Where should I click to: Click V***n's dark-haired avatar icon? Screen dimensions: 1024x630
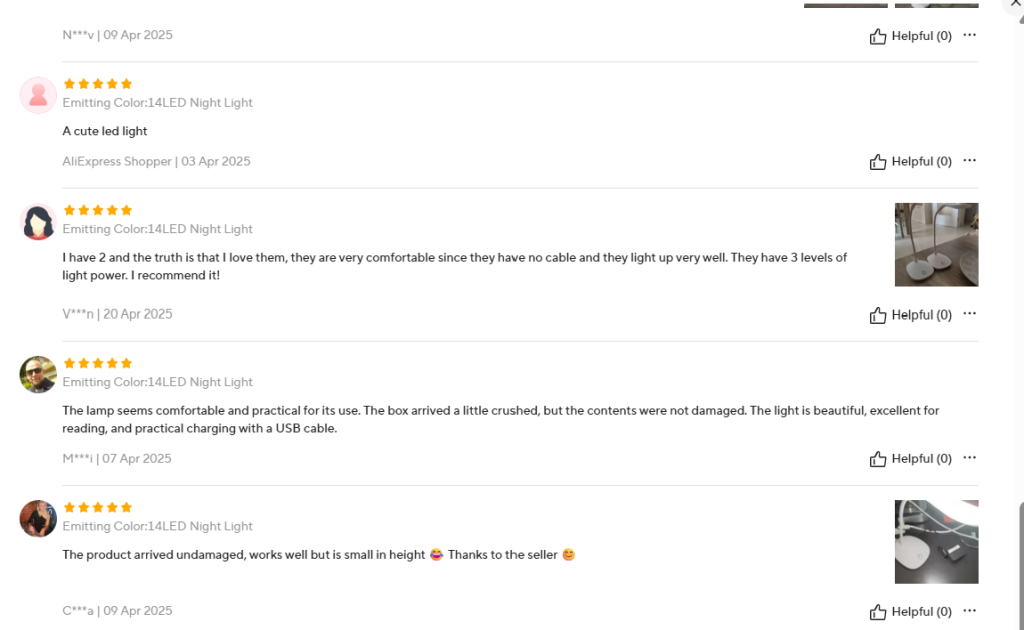pyautogui.click(x=38, y=221)
